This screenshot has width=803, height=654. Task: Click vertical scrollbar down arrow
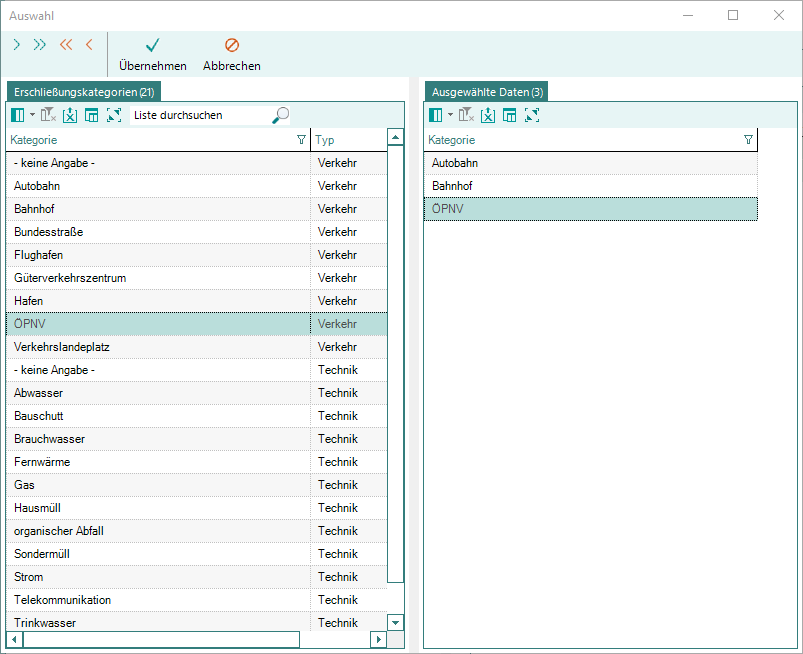click(x=395, y=623)
